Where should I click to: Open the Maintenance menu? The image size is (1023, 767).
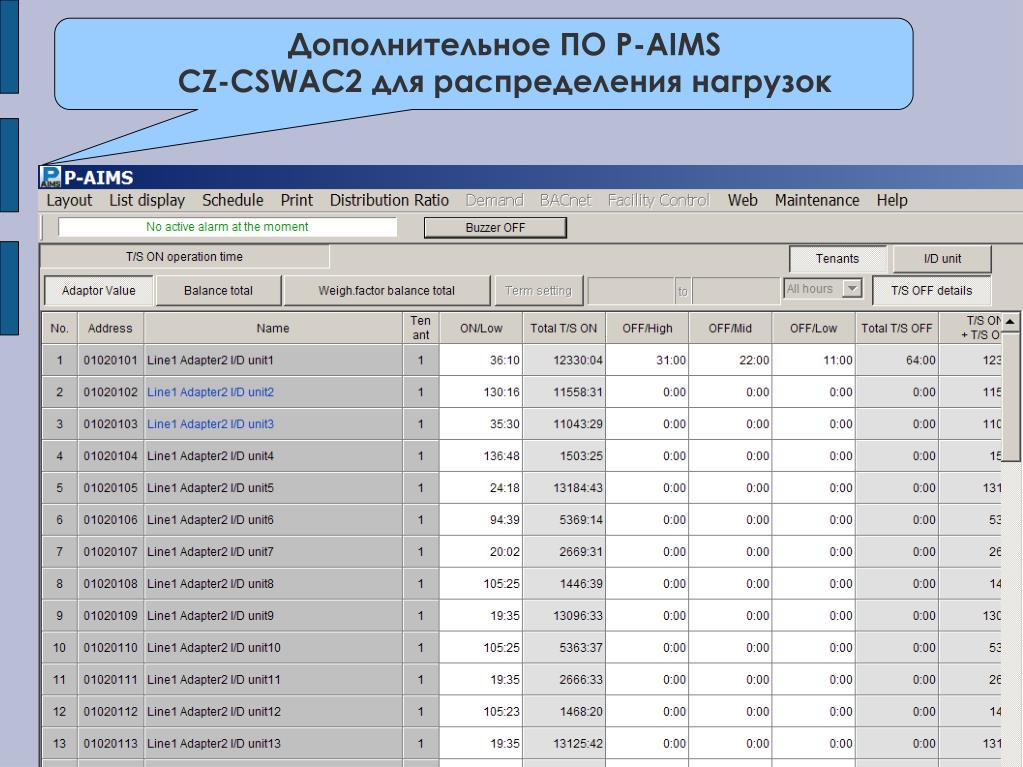point(817,200)
